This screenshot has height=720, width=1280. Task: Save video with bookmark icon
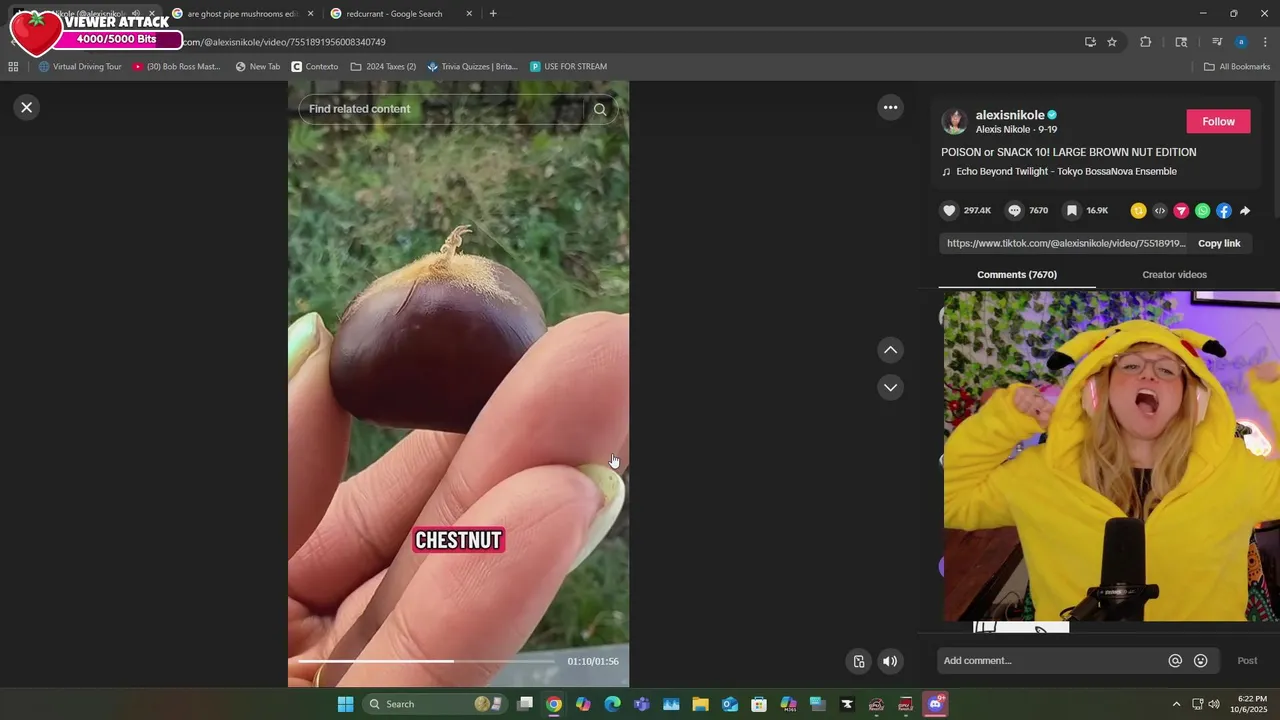coord(1072,210)
